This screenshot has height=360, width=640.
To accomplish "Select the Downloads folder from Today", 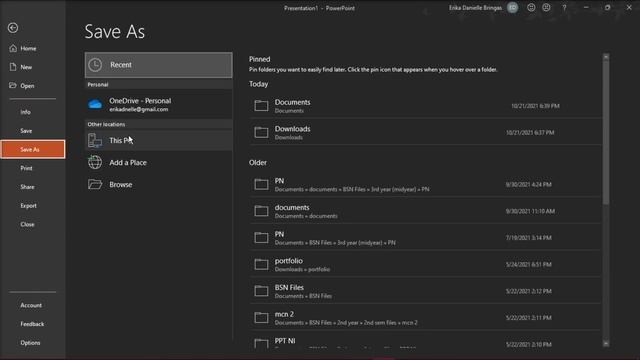I will click(x=425, y=132).
